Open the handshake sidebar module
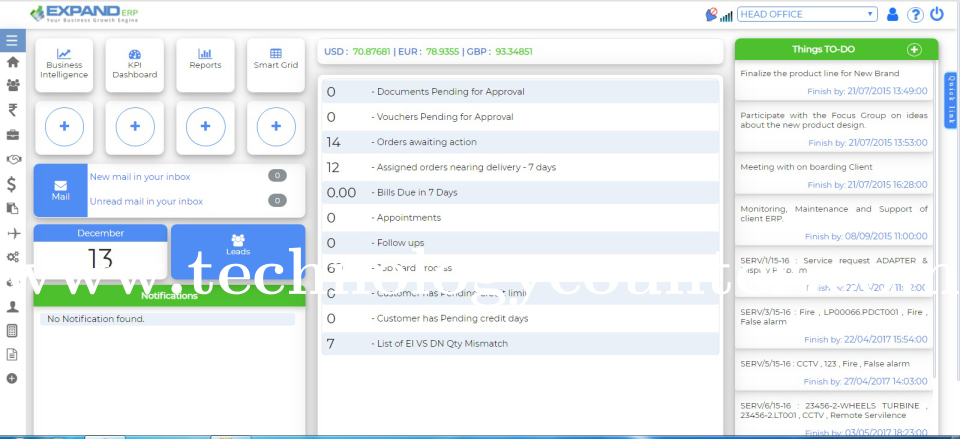The image size is (960, 439). tap(12, 159)
